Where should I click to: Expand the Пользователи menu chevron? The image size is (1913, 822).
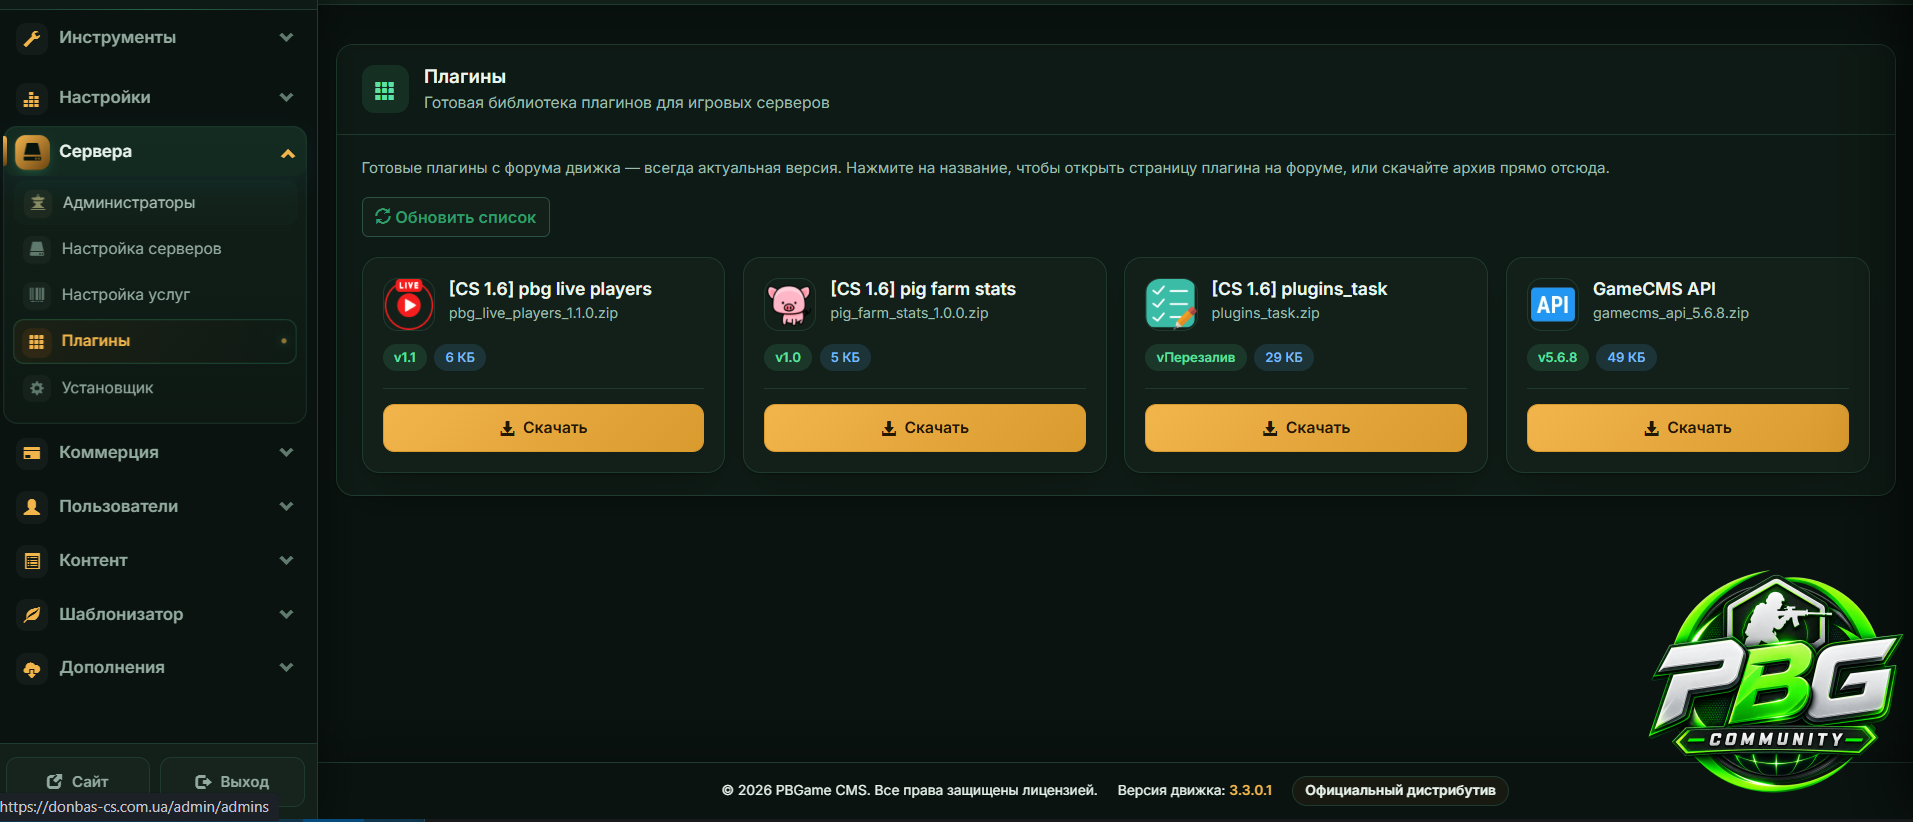pos(287,506)
